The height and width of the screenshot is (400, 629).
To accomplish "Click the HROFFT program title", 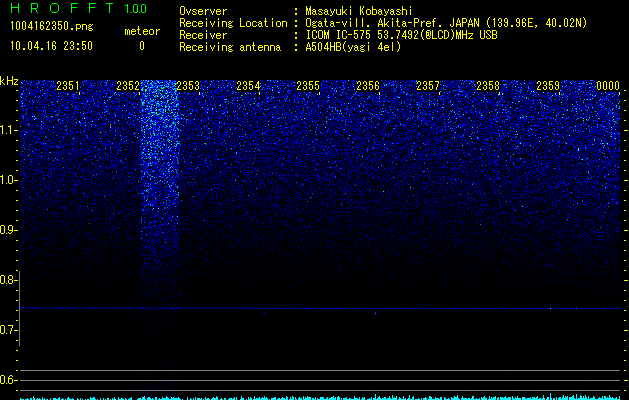I will (x=62, y=8).
